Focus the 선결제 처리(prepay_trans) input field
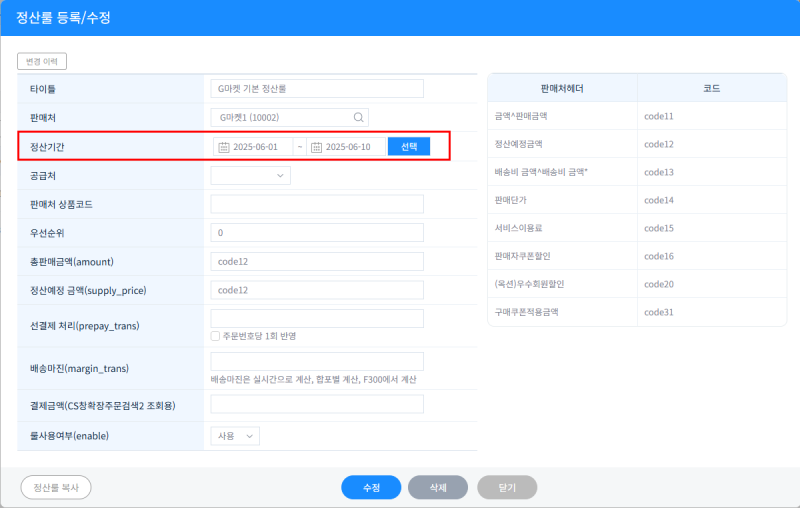 pyautogui.click(x=317, y=318)
